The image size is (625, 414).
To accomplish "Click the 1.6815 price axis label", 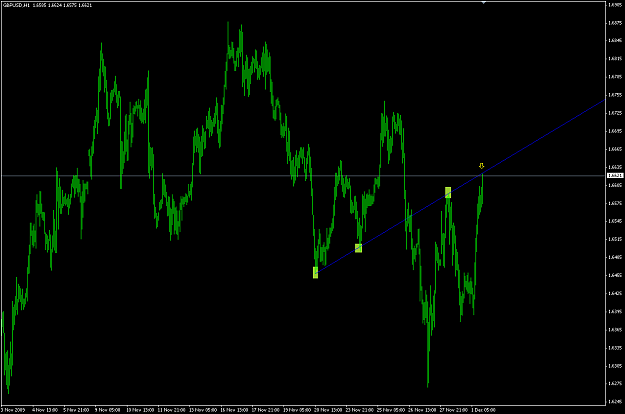I will 615,59.
